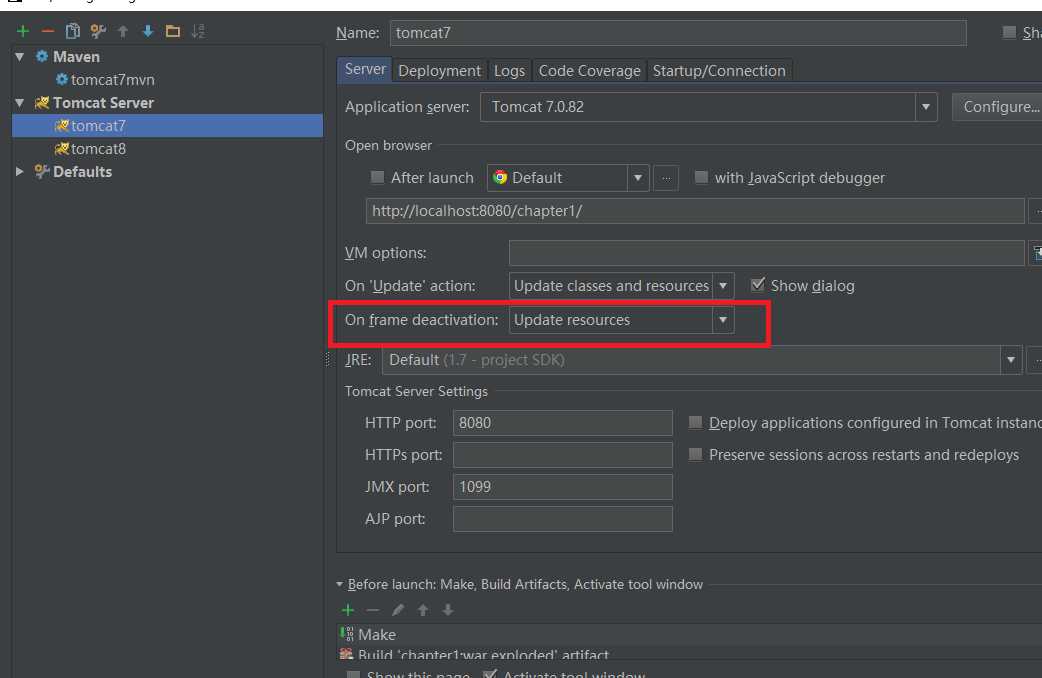
Task: Add a before launch task
Action: [x=348, y=610]
